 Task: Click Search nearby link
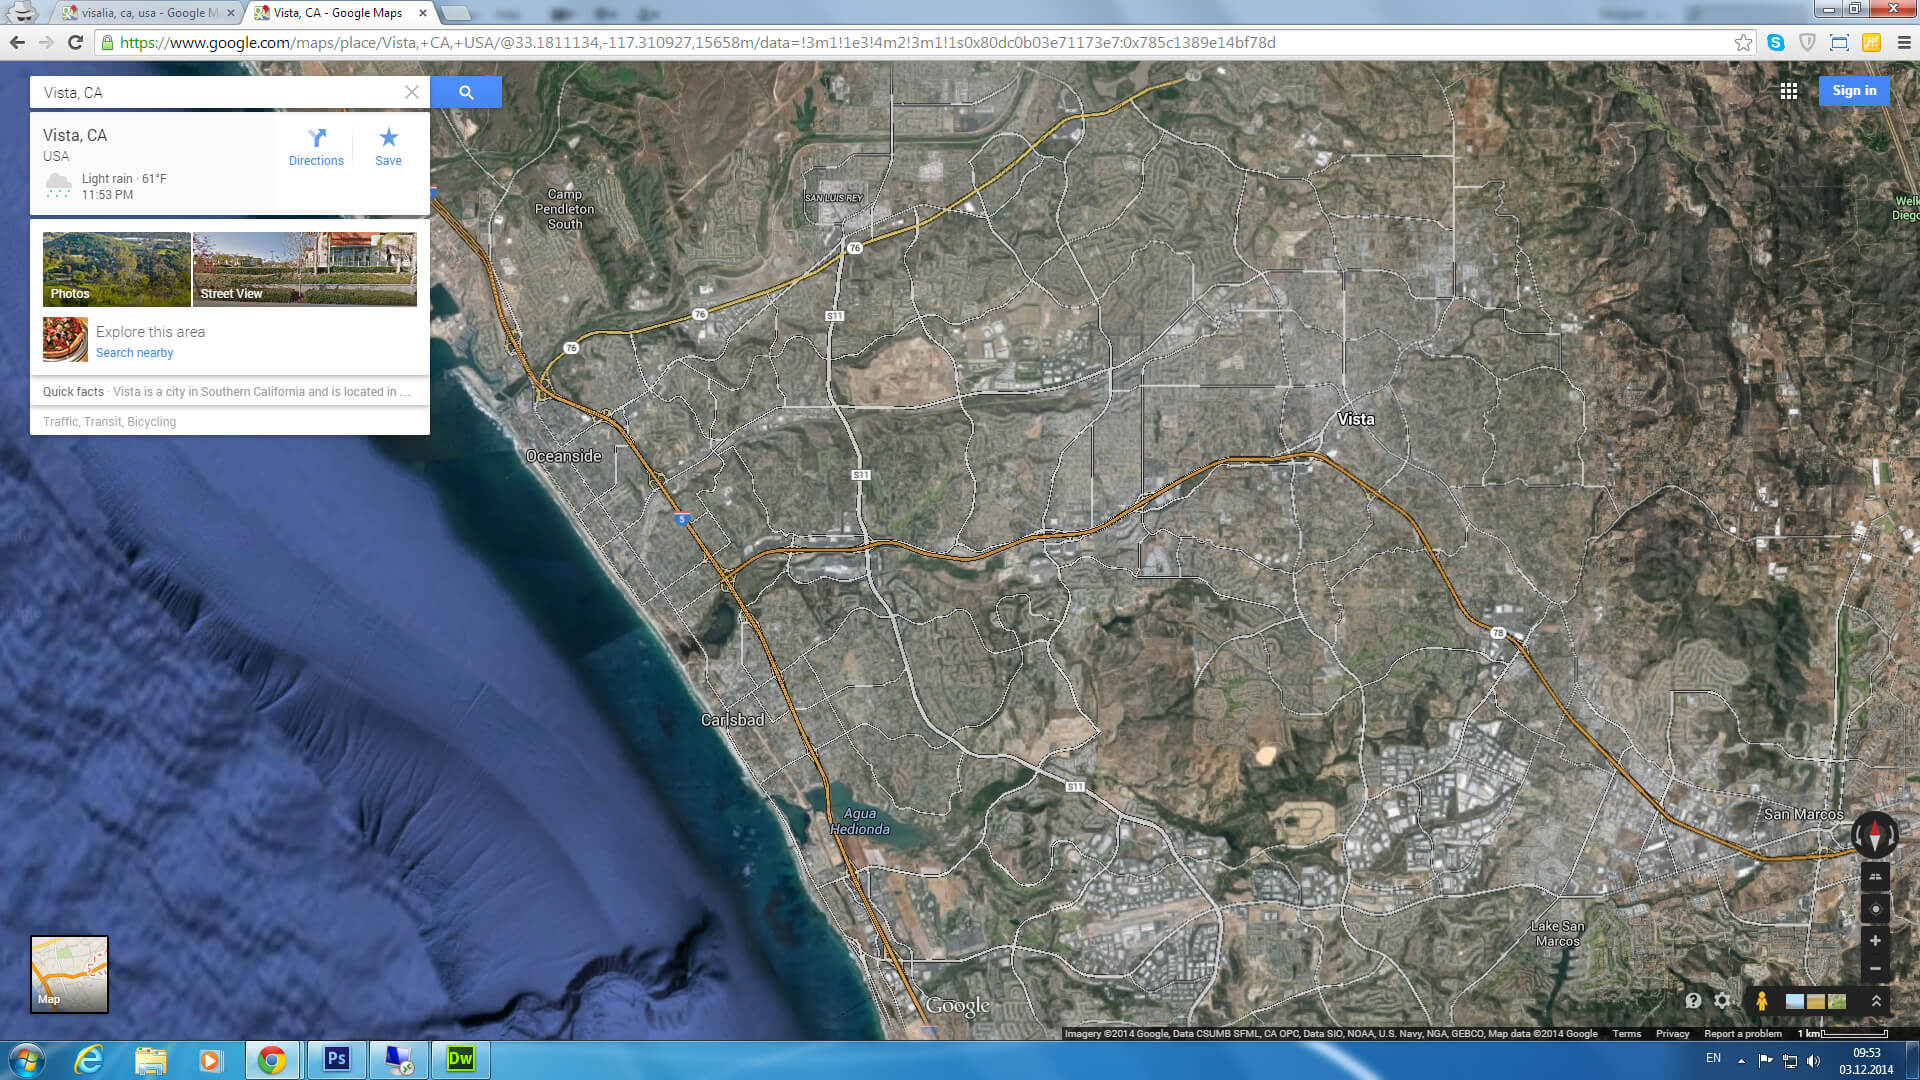134,353
